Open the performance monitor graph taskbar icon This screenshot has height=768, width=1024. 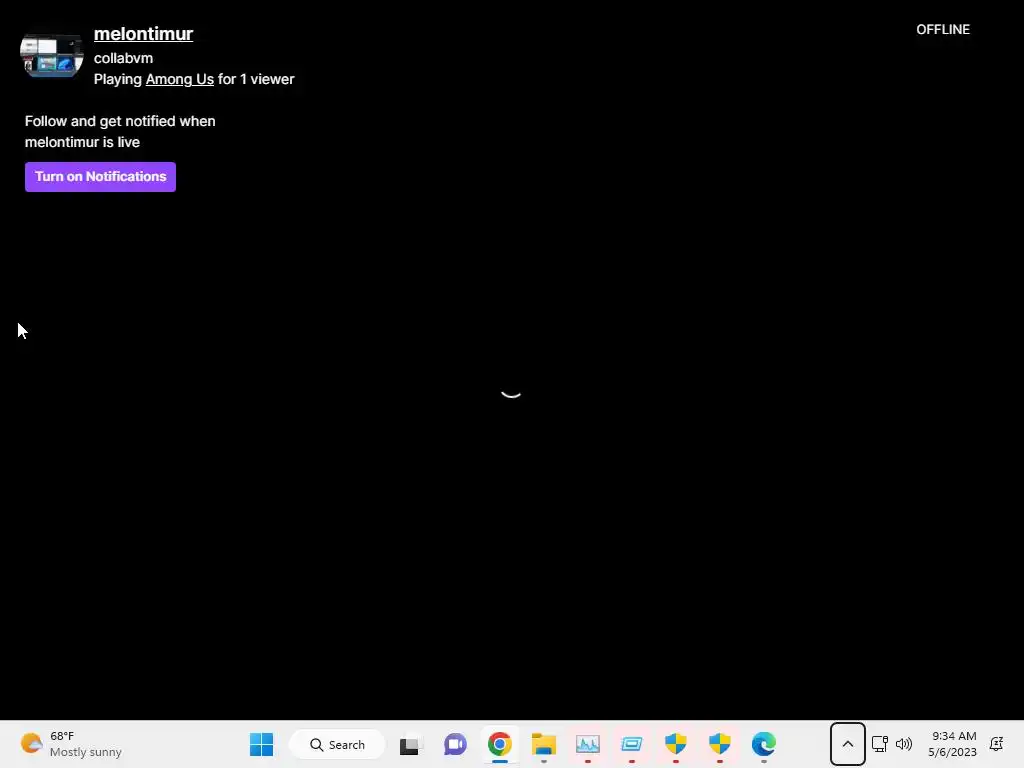point(588,744)
